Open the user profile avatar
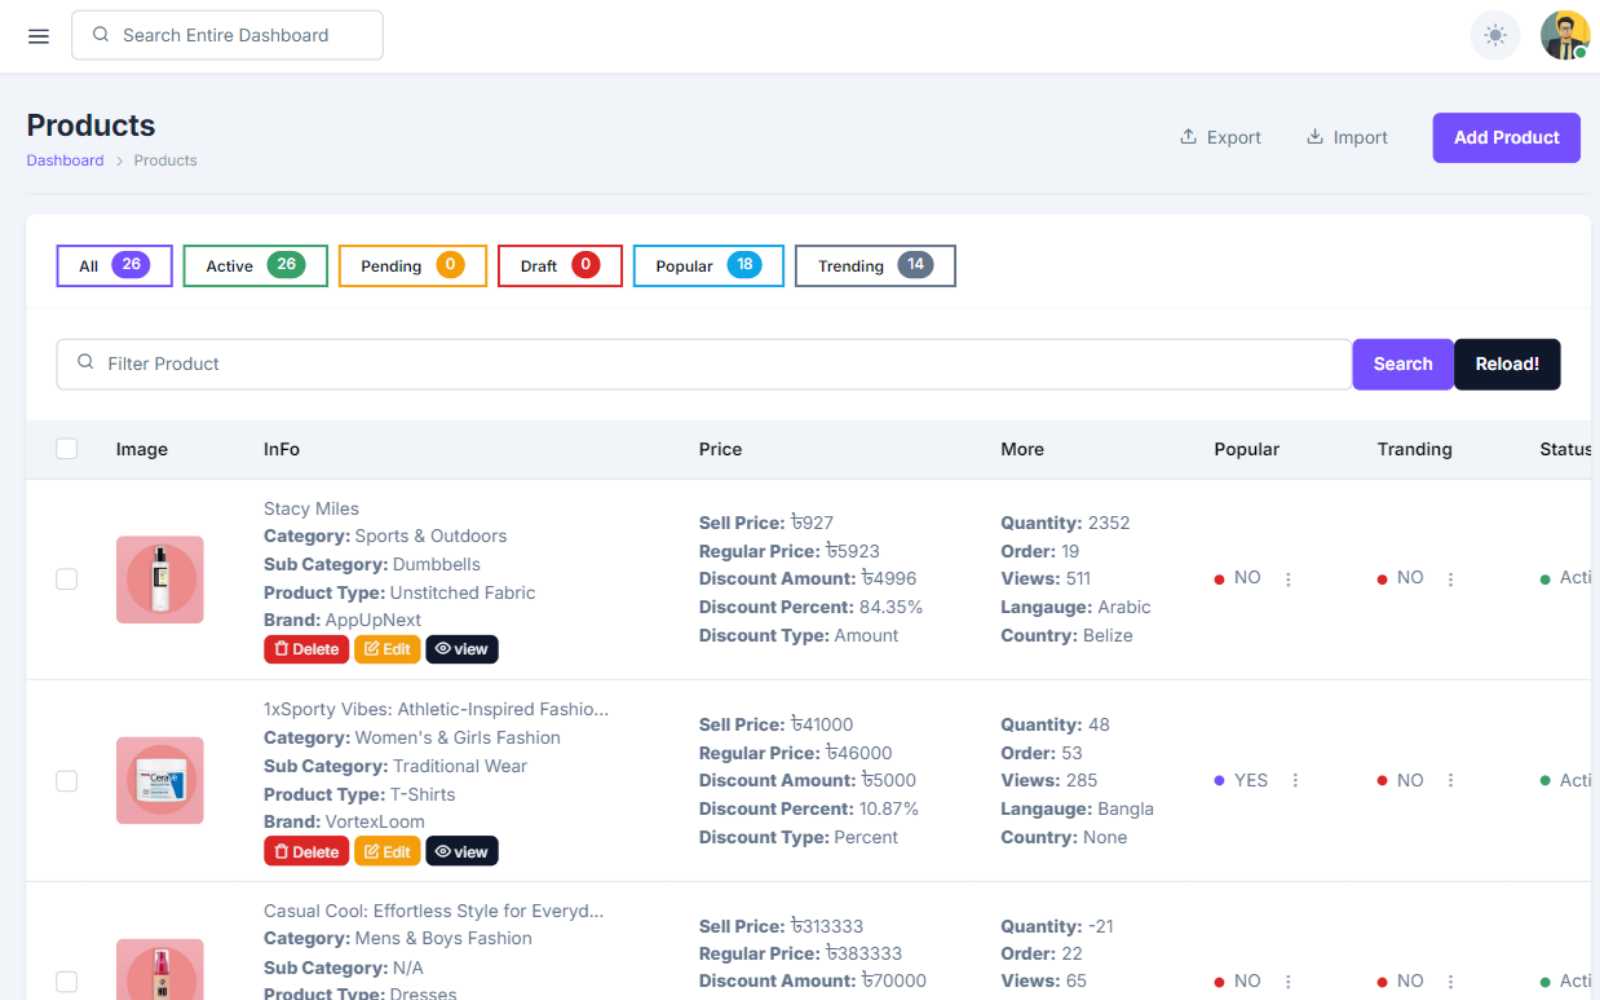 (1565, 36)
